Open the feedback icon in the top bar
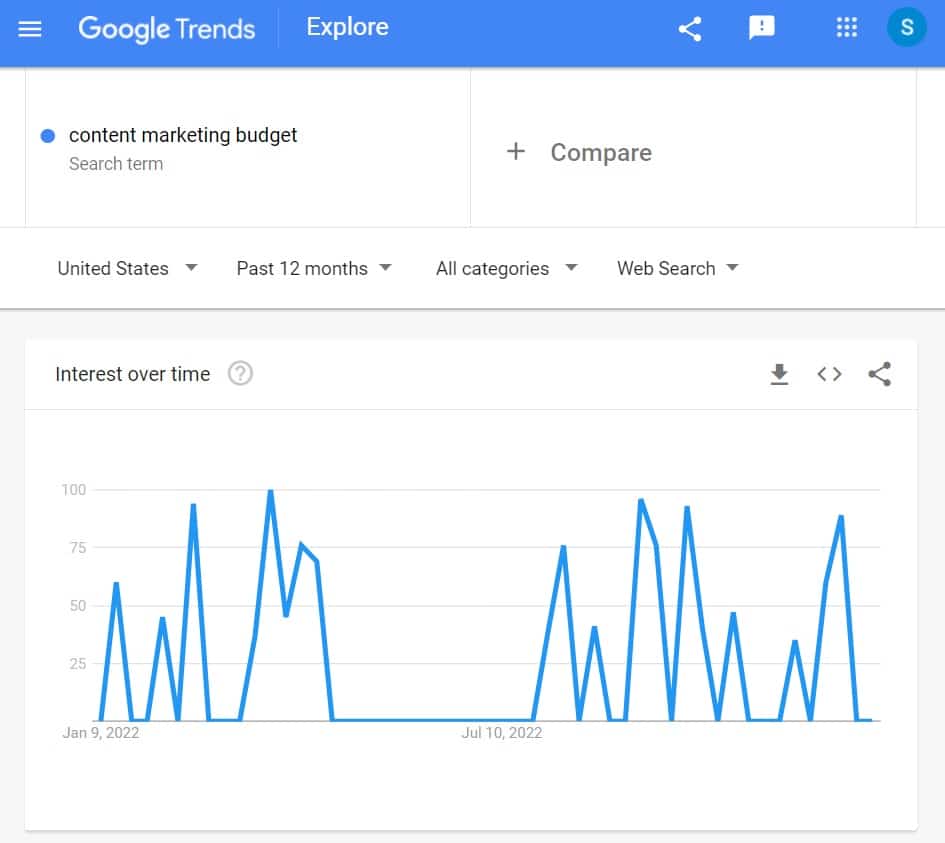The height and width of the screenshot is (843, 945). click(x=762, y=27)
